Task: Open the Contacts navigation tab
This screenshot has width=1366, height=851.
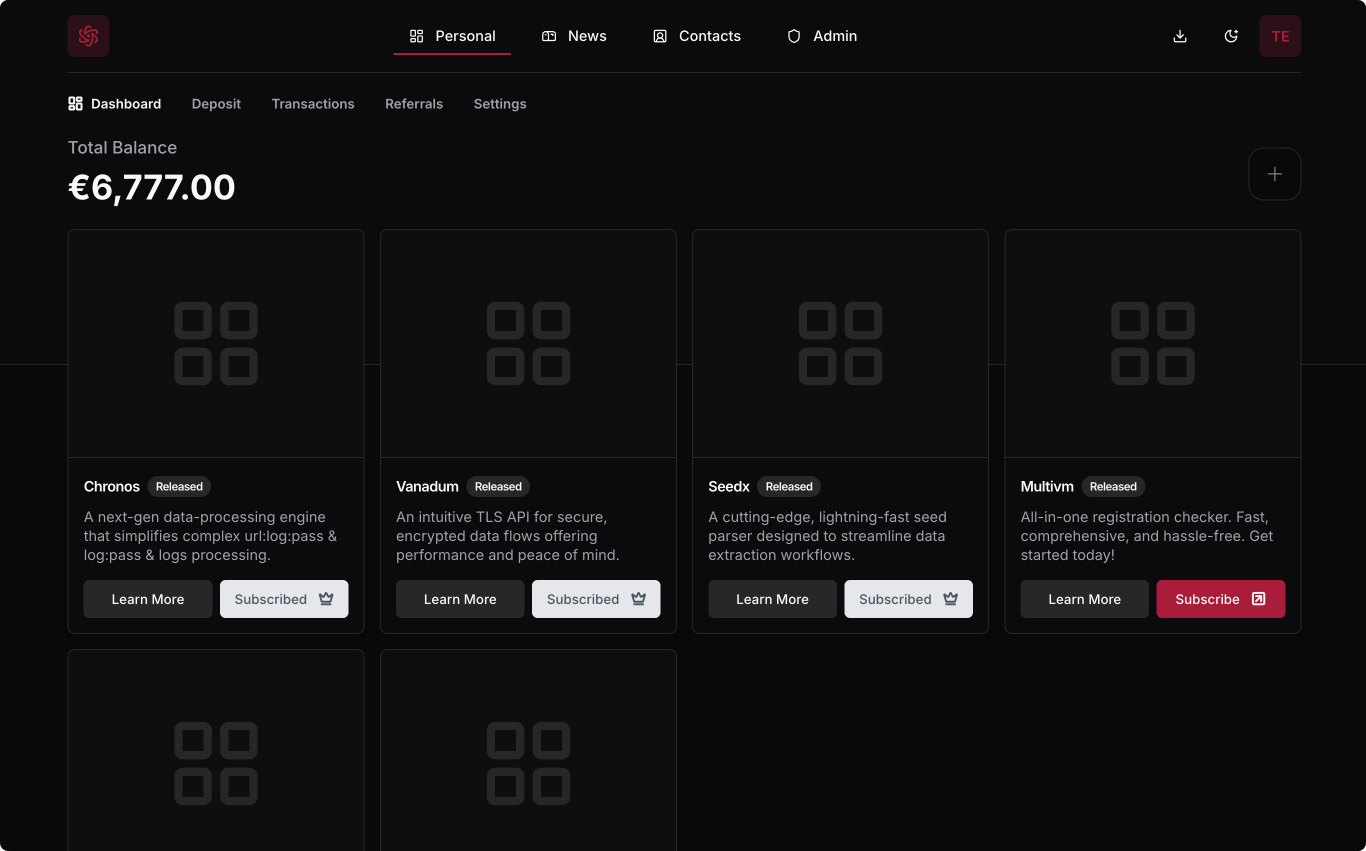Action: click(x=697, y=36)
